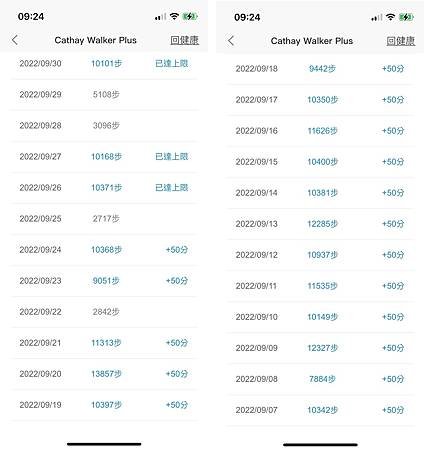Tap battery icon in right status bar
This screenshot has width=424, height=450.
click(406, 17)
